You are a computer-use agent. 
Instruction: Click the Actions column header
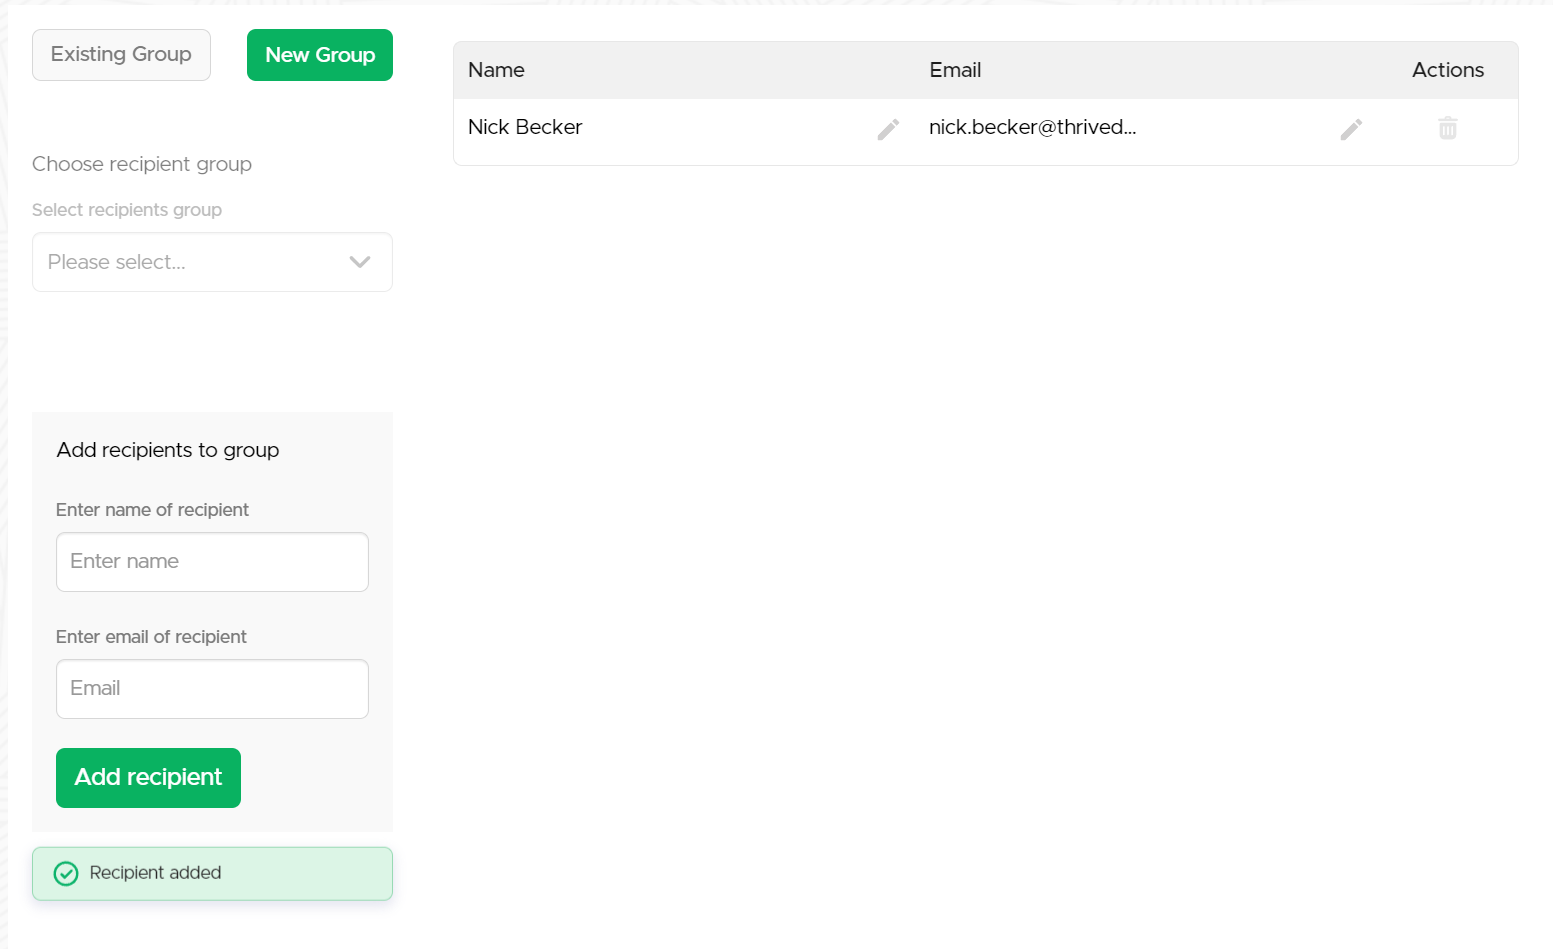point(1447,70)
